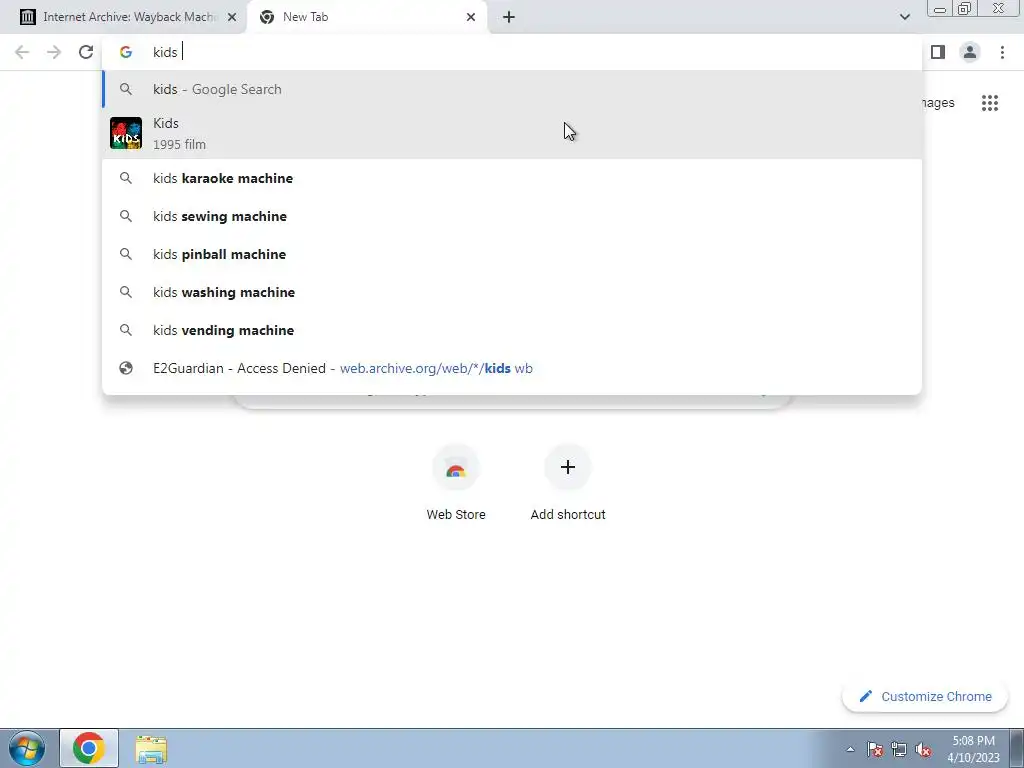Open a new tab with the plus button
The height and width of the screenshot is (768, 1024).
click(509, 17)
